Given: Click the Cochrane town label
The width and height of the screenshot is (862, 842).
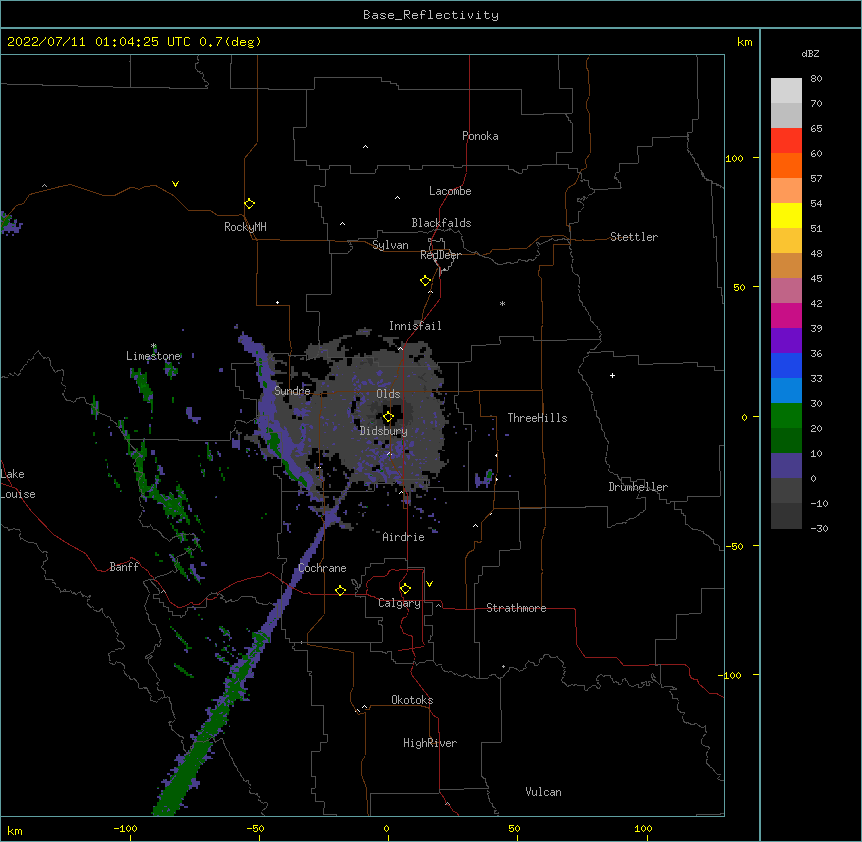Looking at the screenshot, I should click(x=322, y=568).
